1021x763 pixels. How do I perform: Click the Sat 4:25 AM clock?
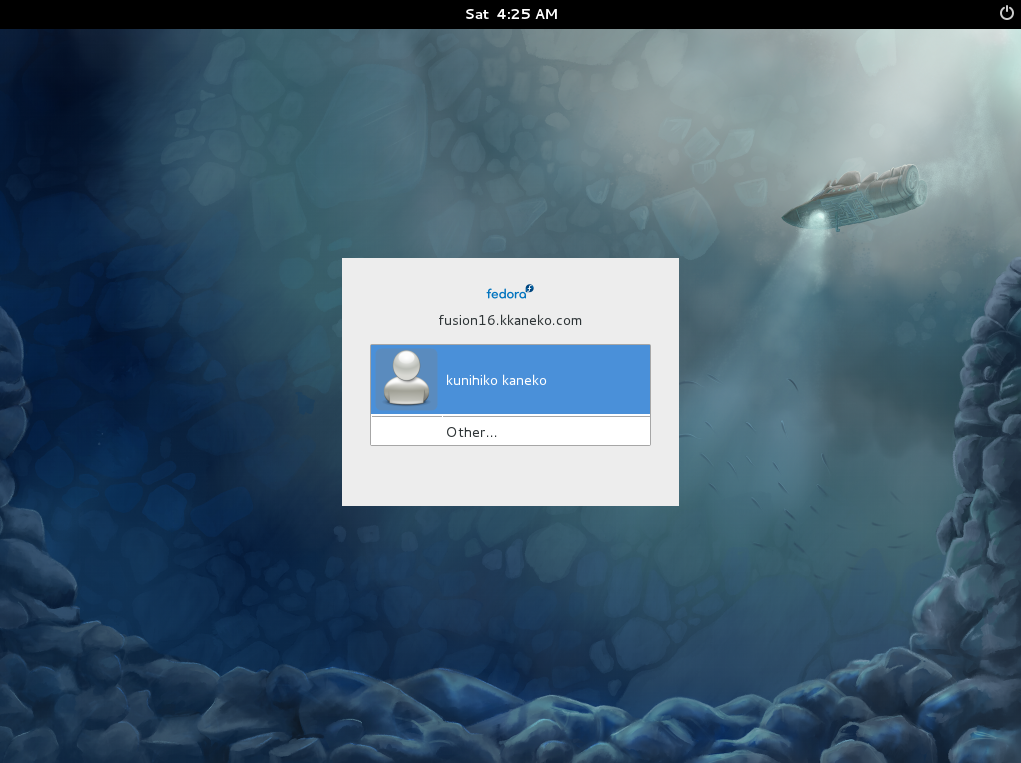coord(511,14)
